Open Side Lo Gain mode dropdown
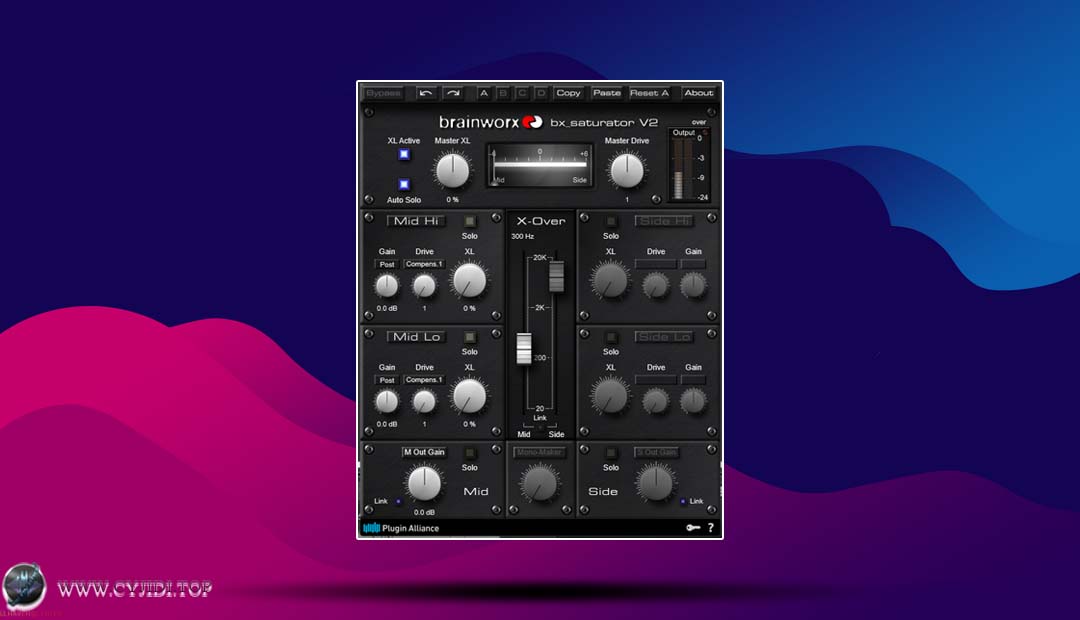The image size is (1080, 620). pyautogui.click(x=693, y=380)
